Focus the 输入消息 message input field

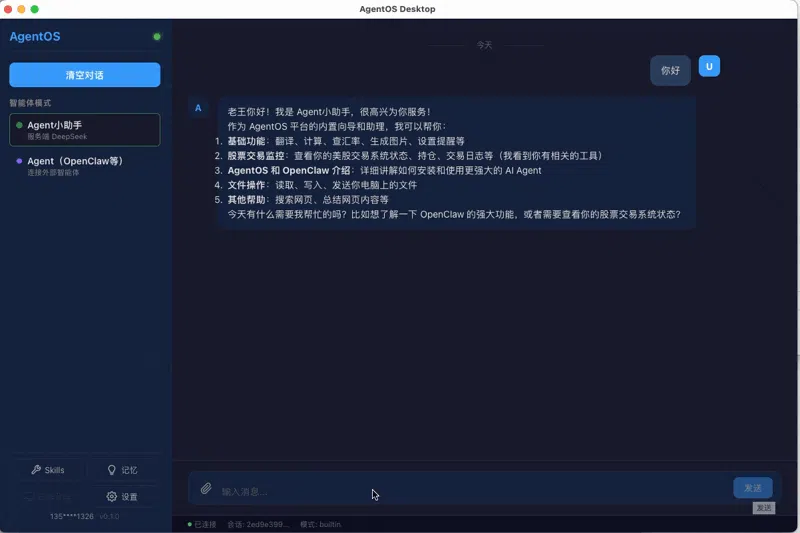coord(474,491)
